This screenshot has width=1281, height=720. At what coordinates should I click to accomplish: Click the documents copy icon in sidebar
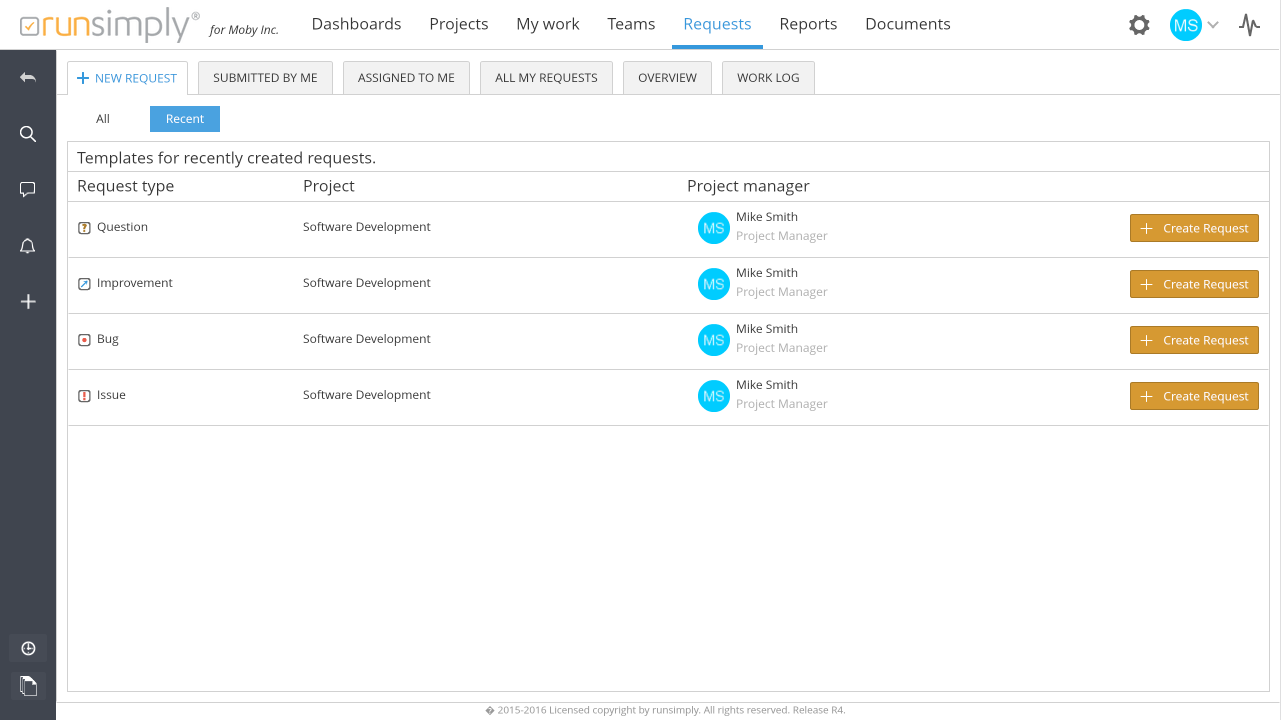[28, 685]
